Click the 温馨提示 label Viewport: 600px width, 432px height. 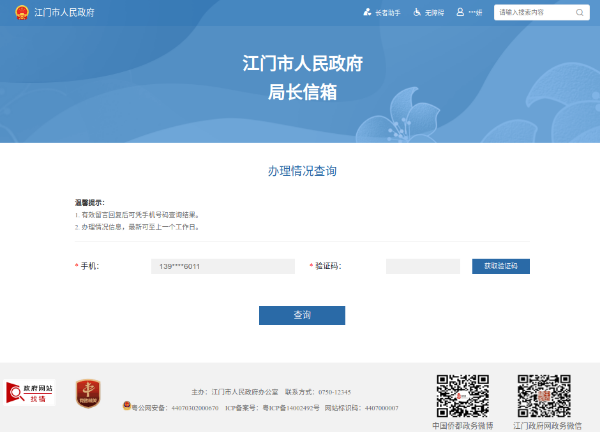click(90, 203)
